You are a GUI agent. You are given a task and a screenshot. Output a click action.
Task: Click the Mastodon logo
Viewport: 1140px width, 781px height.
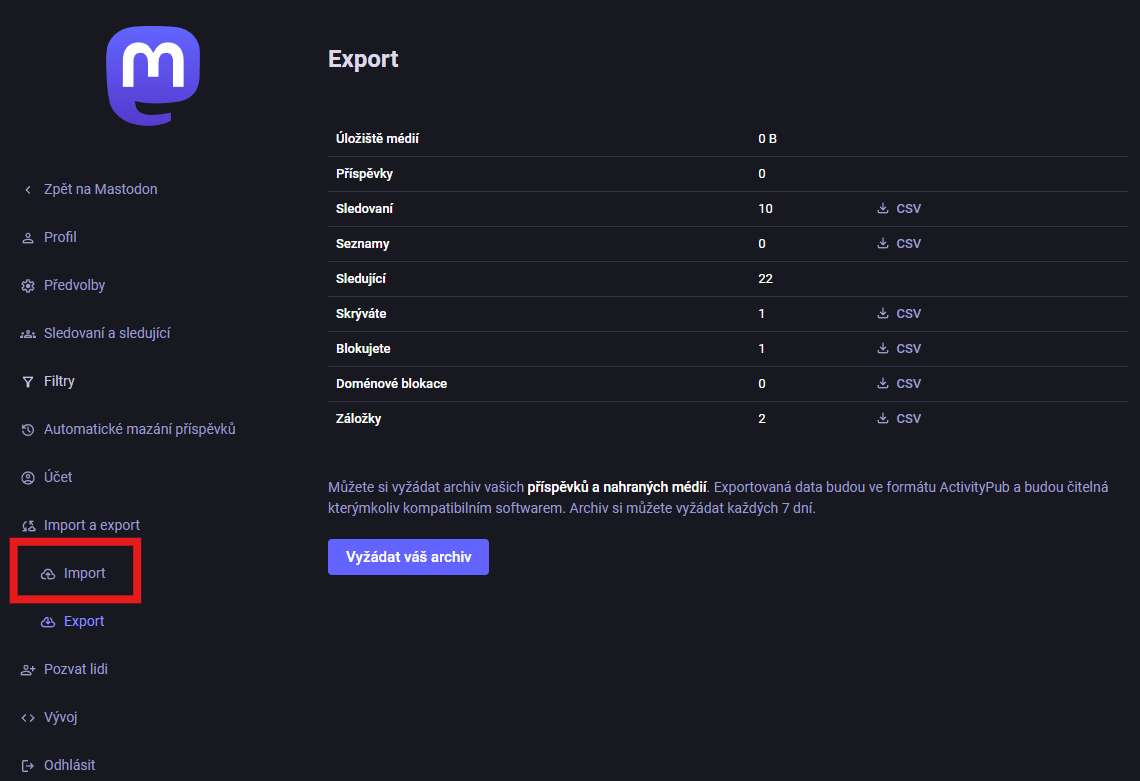point(153,75)
